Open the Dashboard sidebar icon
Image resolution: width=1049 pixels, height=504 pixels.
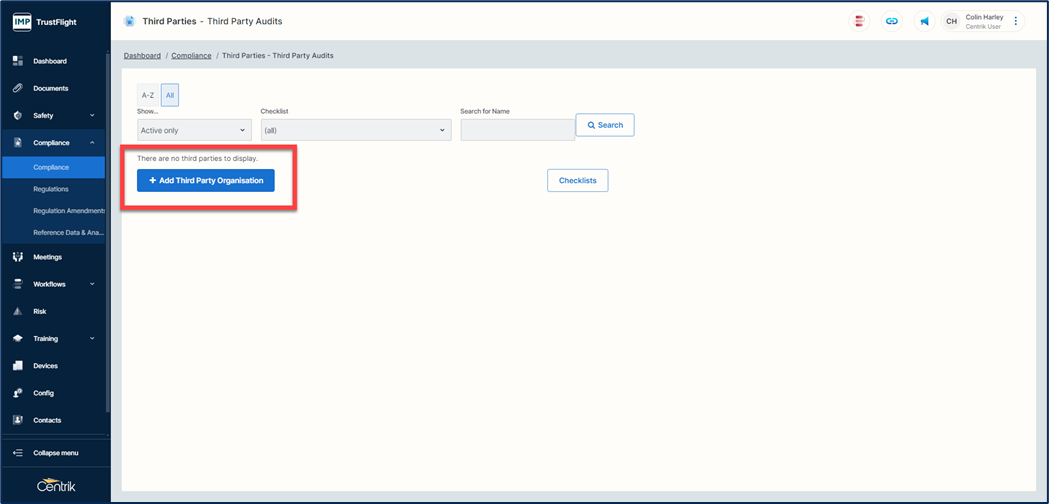[18, 61]
